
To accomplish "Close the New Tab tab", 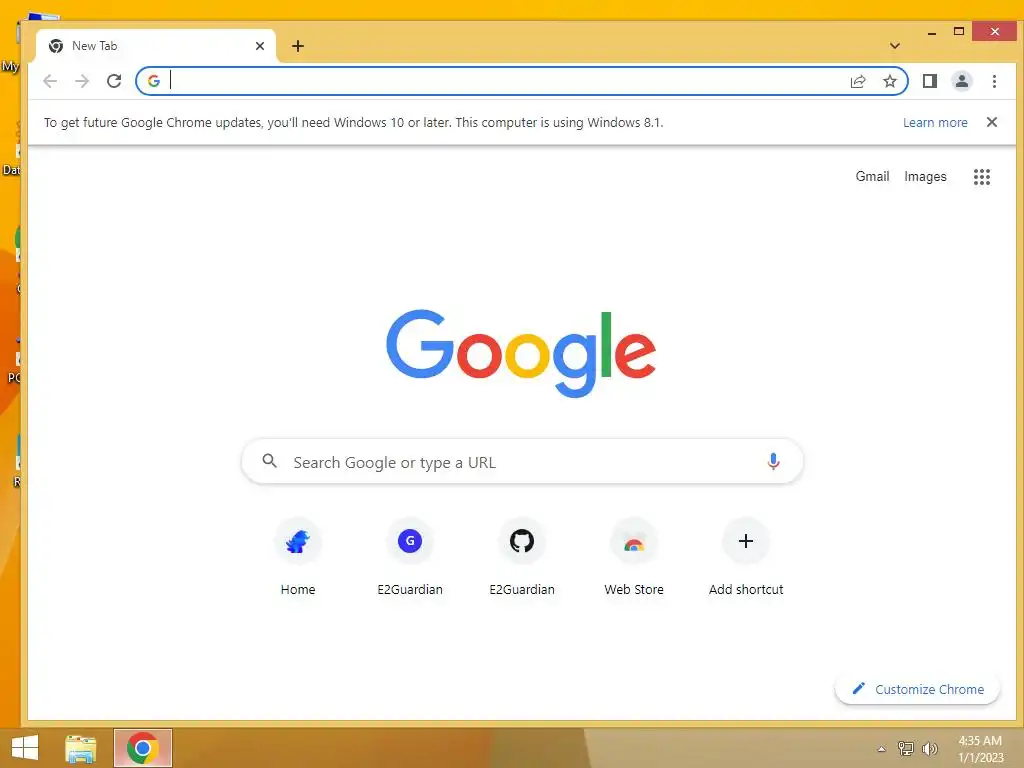I will pyautogui.click(x=260, y=46).
